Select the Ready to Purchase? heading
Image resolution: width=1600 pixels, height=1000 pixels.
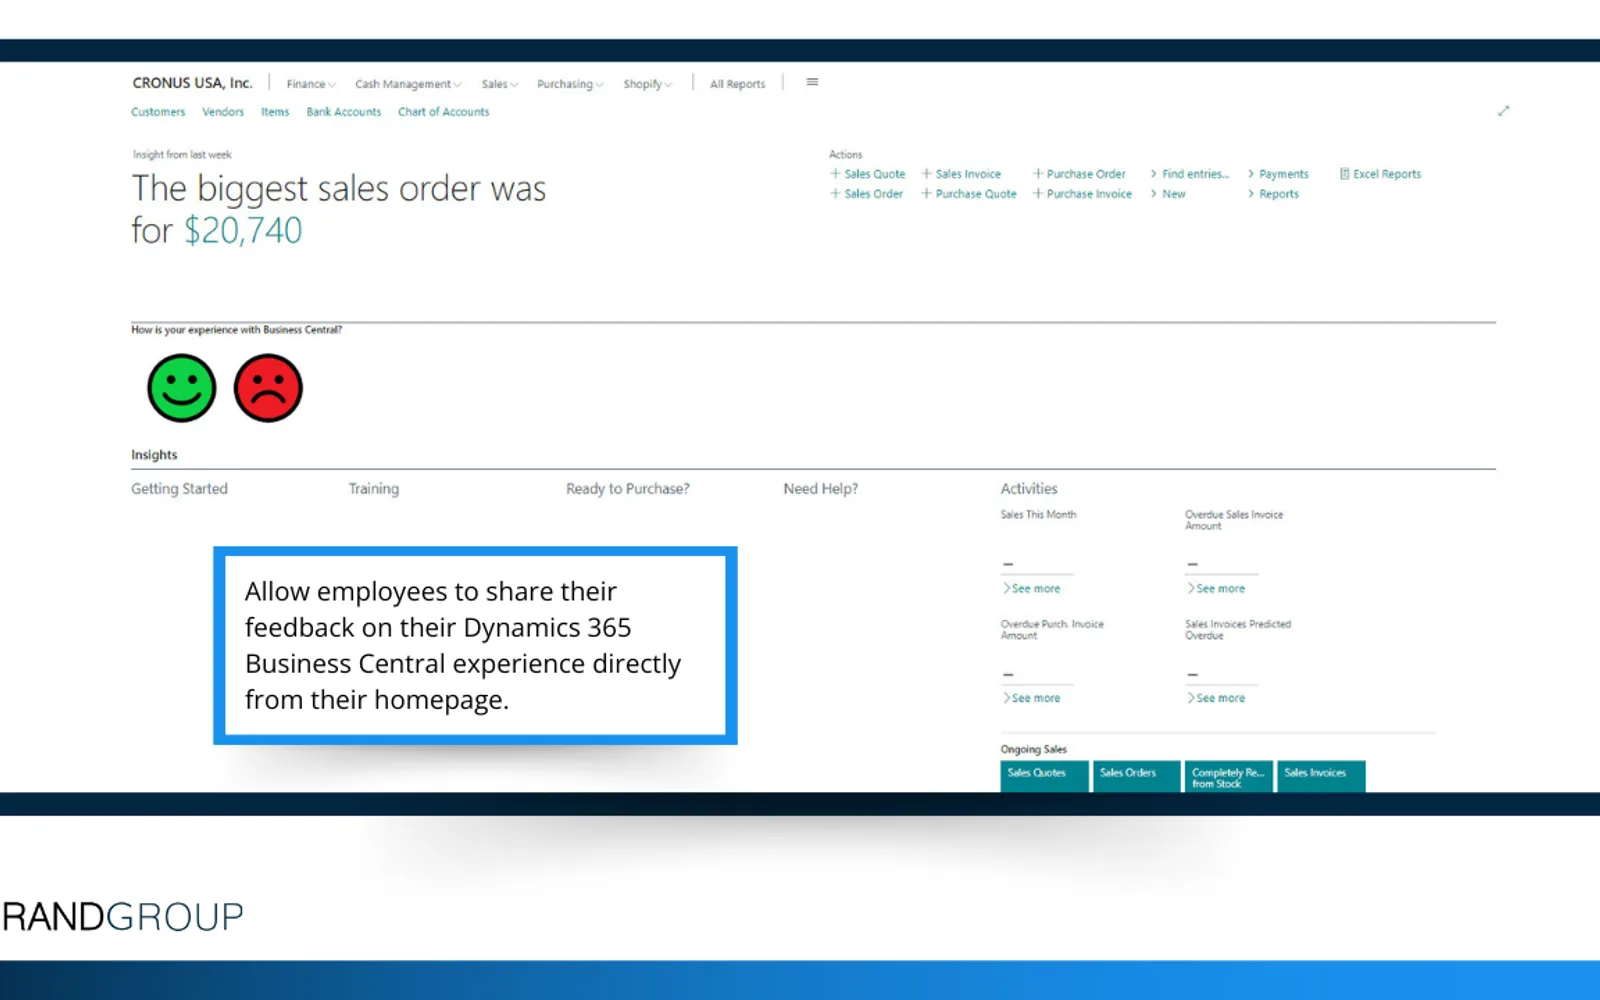pyautogui.click(x=628, y=489)
